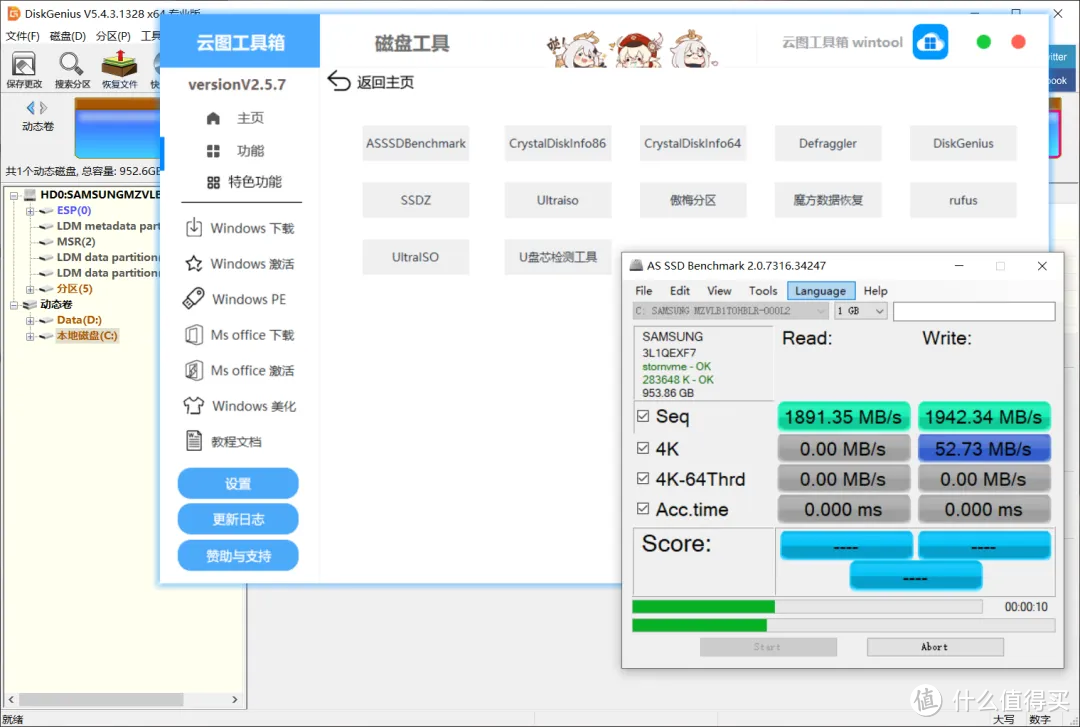This screenshot has height=727, width=1080.
Task: Launch CrystalDiskInfo64 from disk tools
Action: (x=692, y=143)
